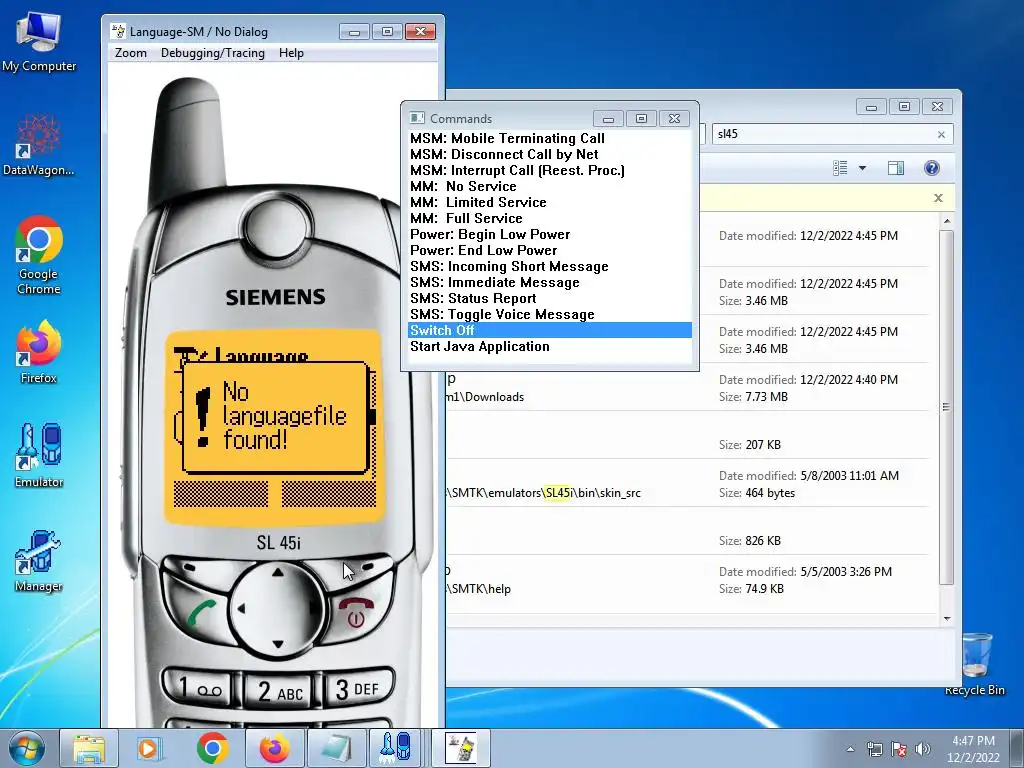
Task: Open notepad-like taskbar icon
Action: [x=336, y=748]
